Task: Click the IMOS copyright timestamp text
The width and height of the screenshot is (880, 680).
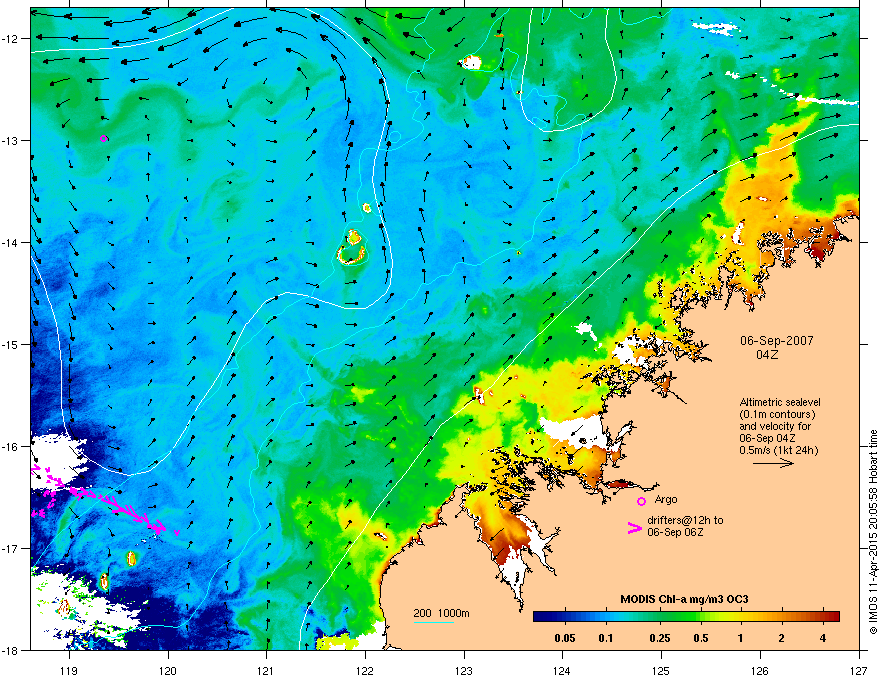Action: click(873, 532)
